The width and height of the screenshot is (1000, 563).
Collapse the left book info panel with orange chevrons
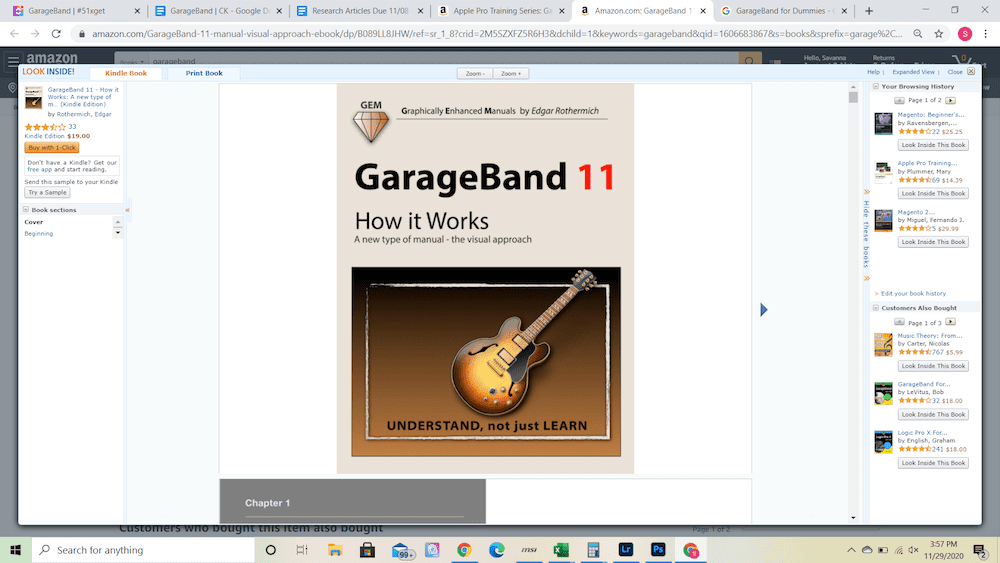pos(128,210)
